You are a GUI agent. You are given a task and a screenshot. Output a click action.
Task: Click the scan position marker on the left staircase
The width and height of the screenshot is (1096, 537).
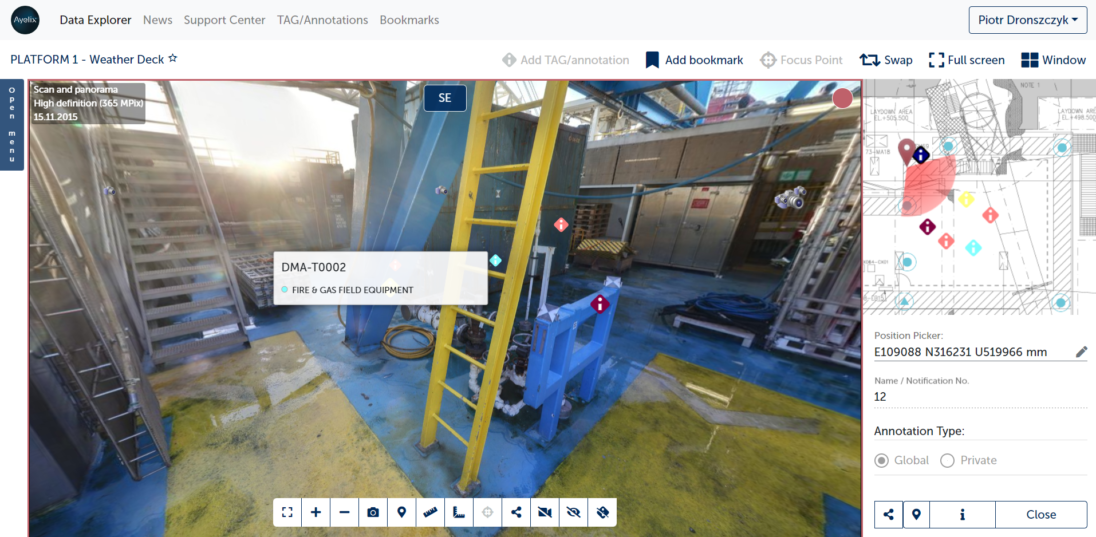[x=108, y=190]
